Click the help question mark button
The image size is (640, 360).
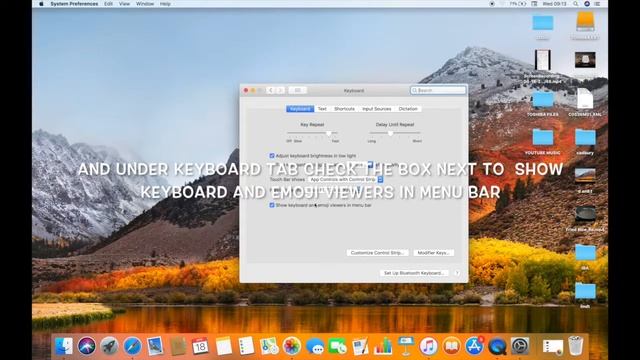[x=457, y=273]
